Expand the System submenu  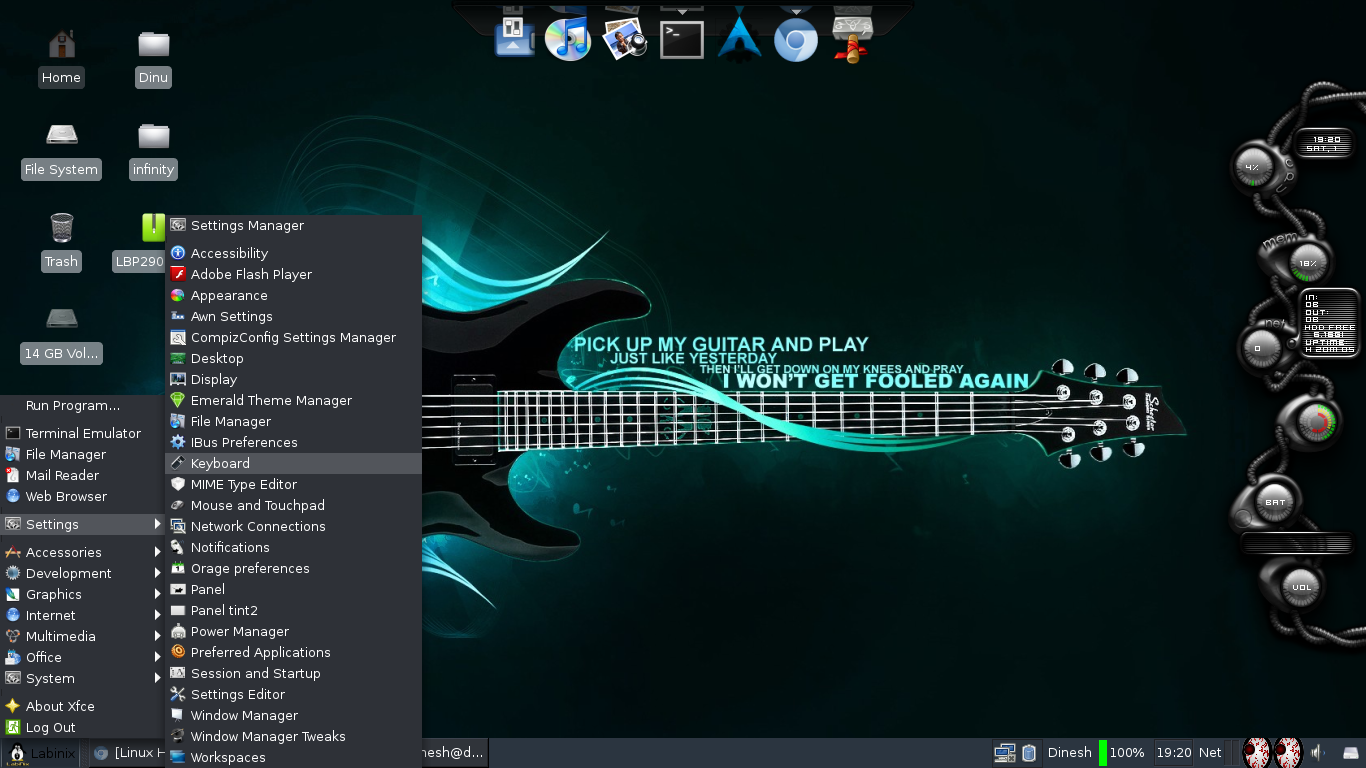pos(82,678)
